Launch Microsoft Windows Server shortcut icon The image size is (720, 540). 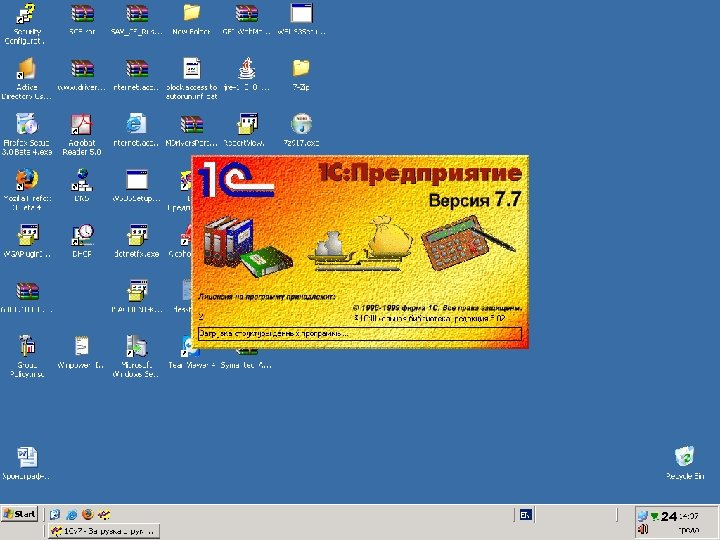coord(137,347)
